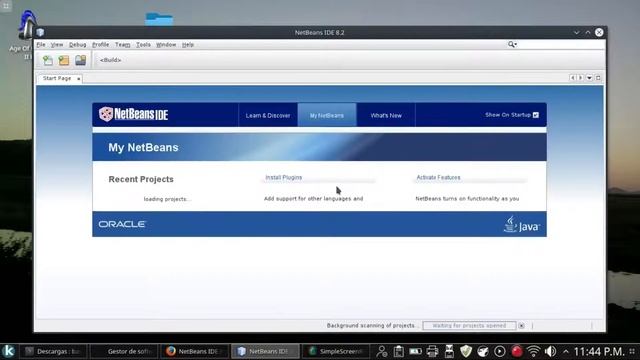Click the shield security tray icon

click(466, 351)
